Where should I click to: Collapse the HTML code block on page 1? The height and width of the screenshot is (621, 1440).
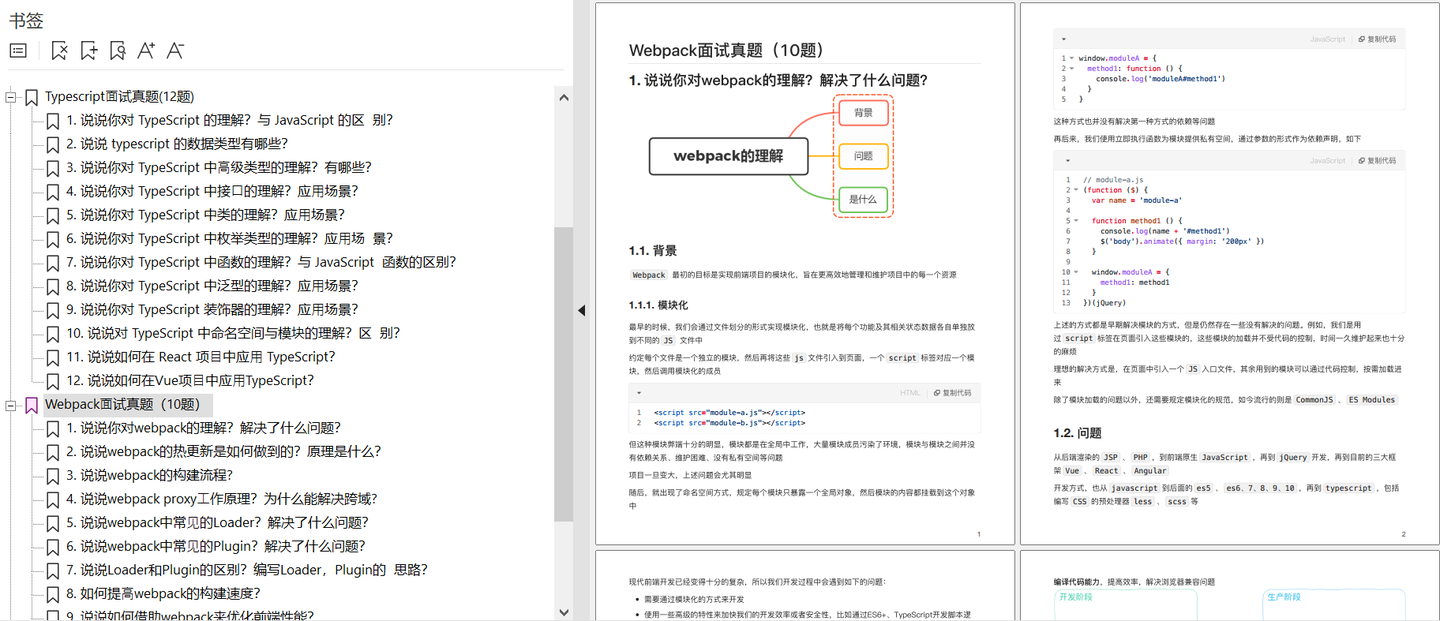coord(639,393)
